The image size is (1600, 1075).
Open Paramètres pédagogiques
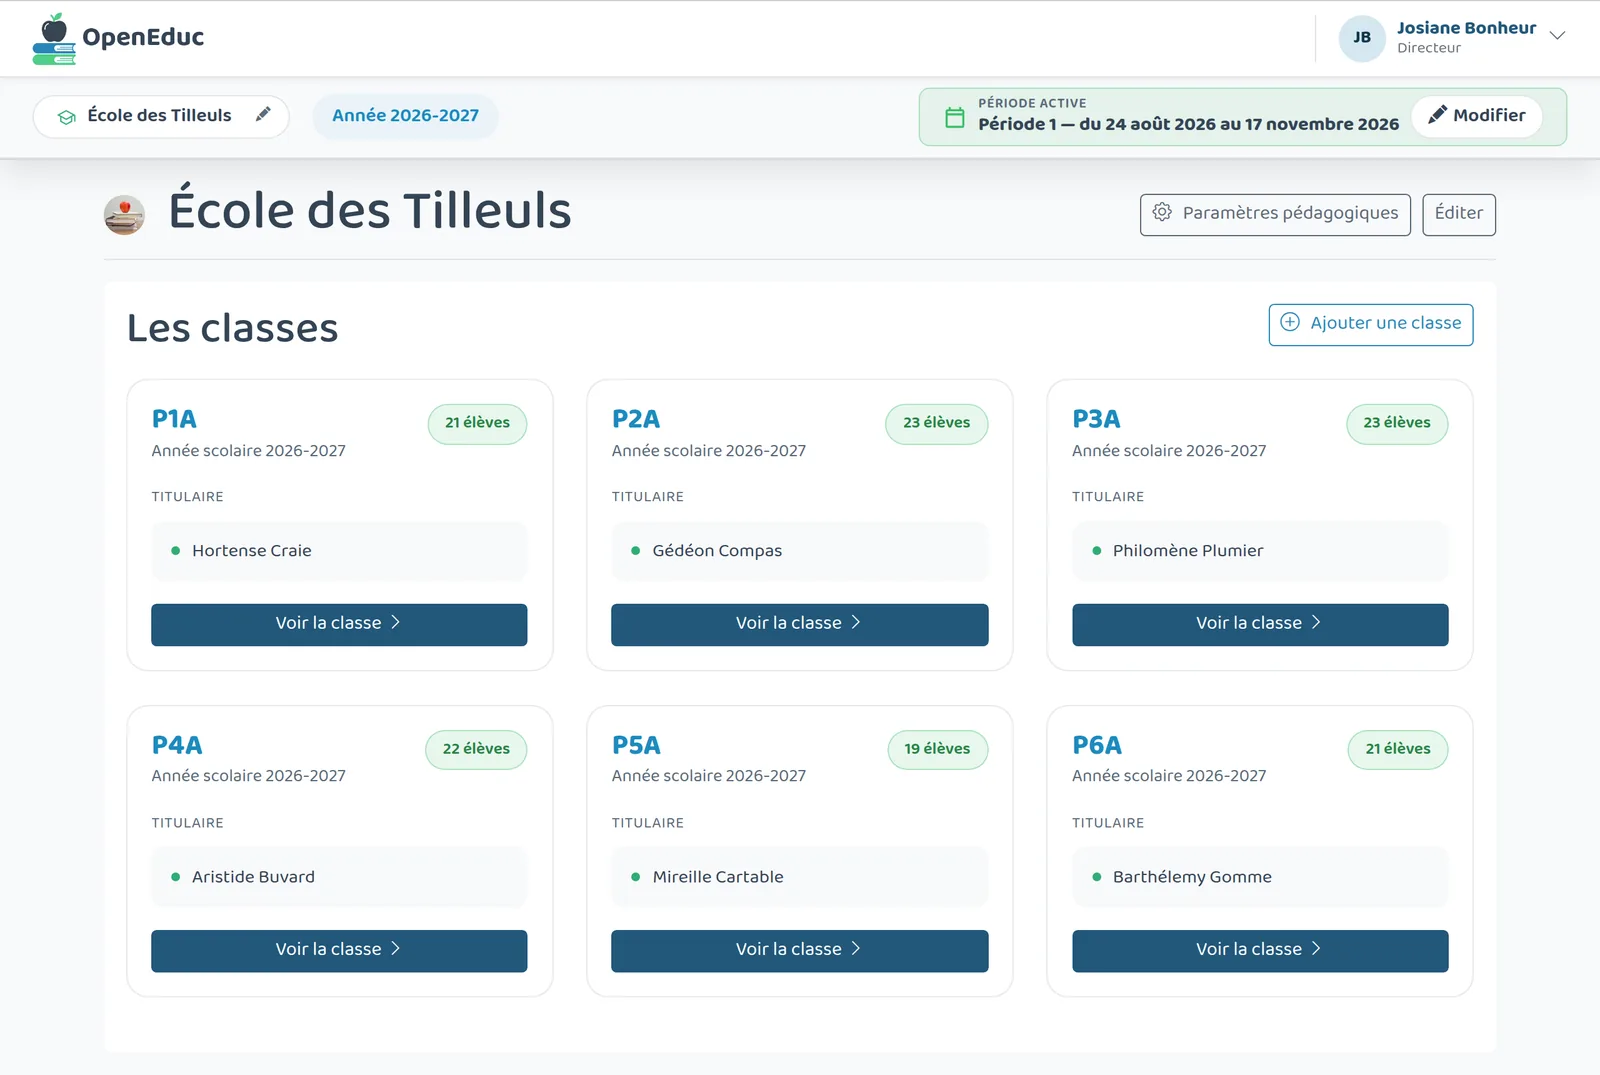click(1275, 214)
